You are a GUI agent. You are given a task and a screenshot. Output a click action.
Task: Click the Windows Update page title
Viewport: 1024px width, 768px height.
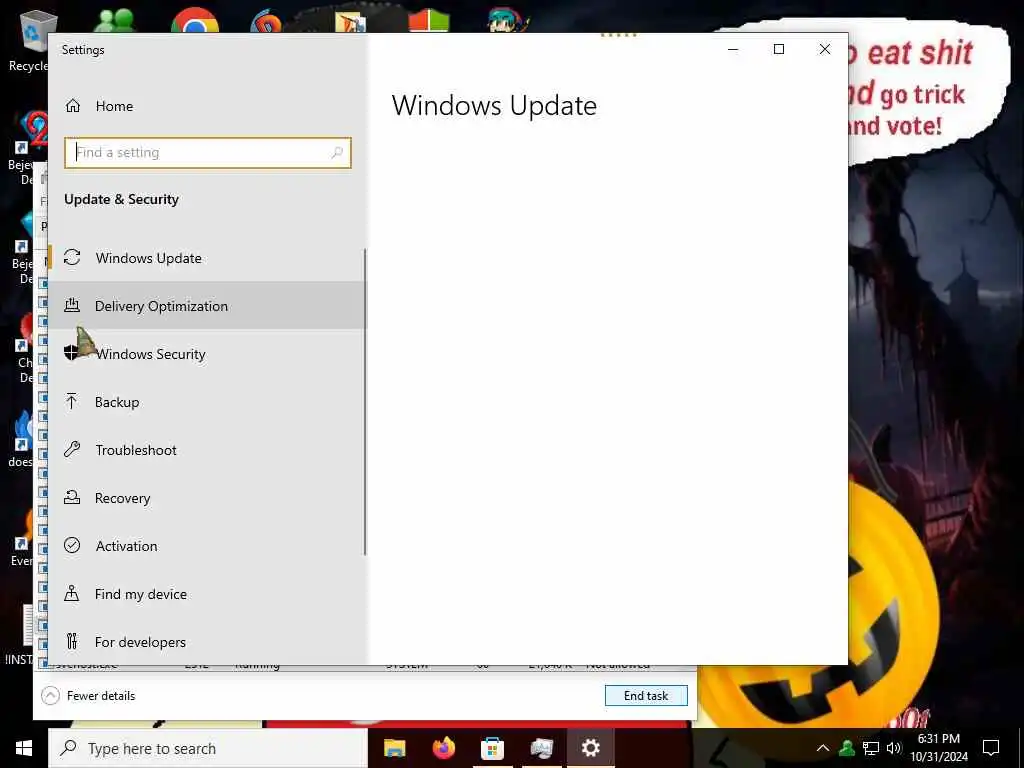pos(494,106)
